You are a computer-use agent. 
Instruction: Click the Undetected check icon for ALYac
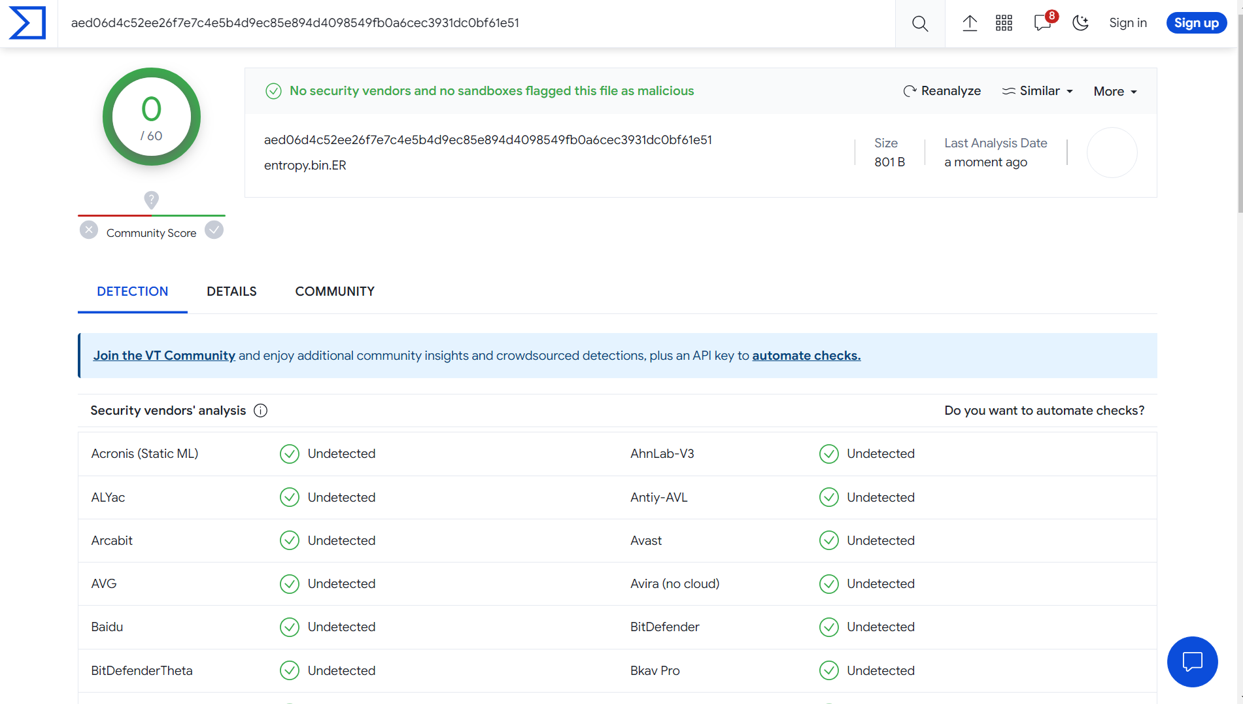coord(289,497)
